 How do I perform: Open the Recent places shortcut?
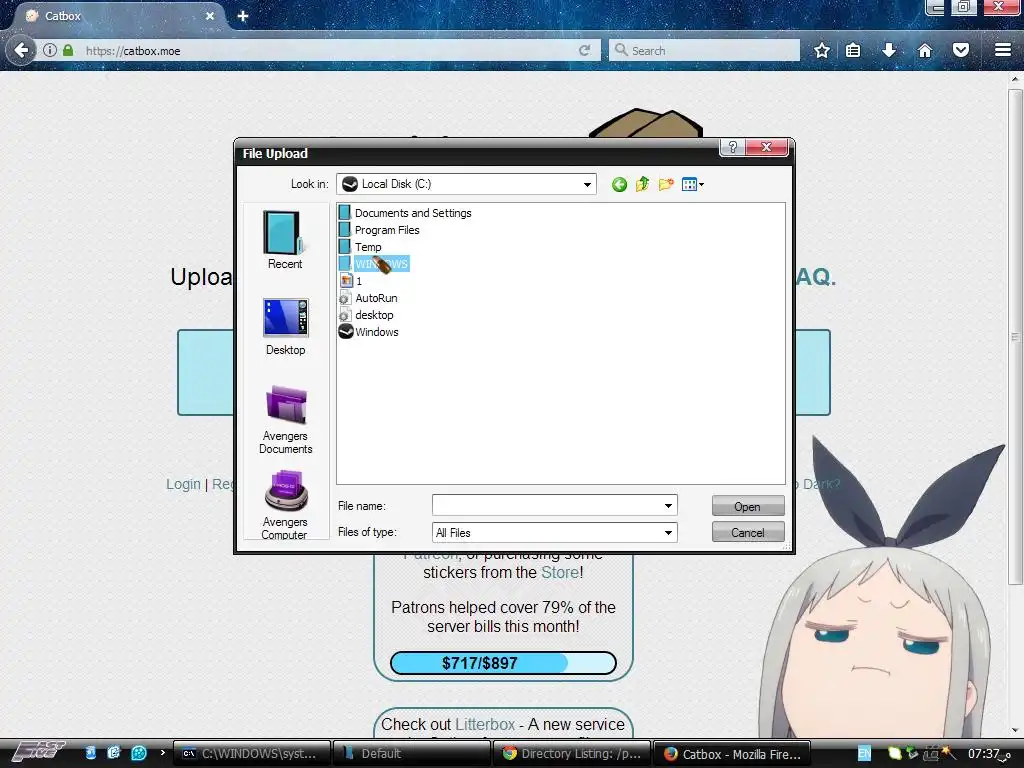(x=285, y=240)
